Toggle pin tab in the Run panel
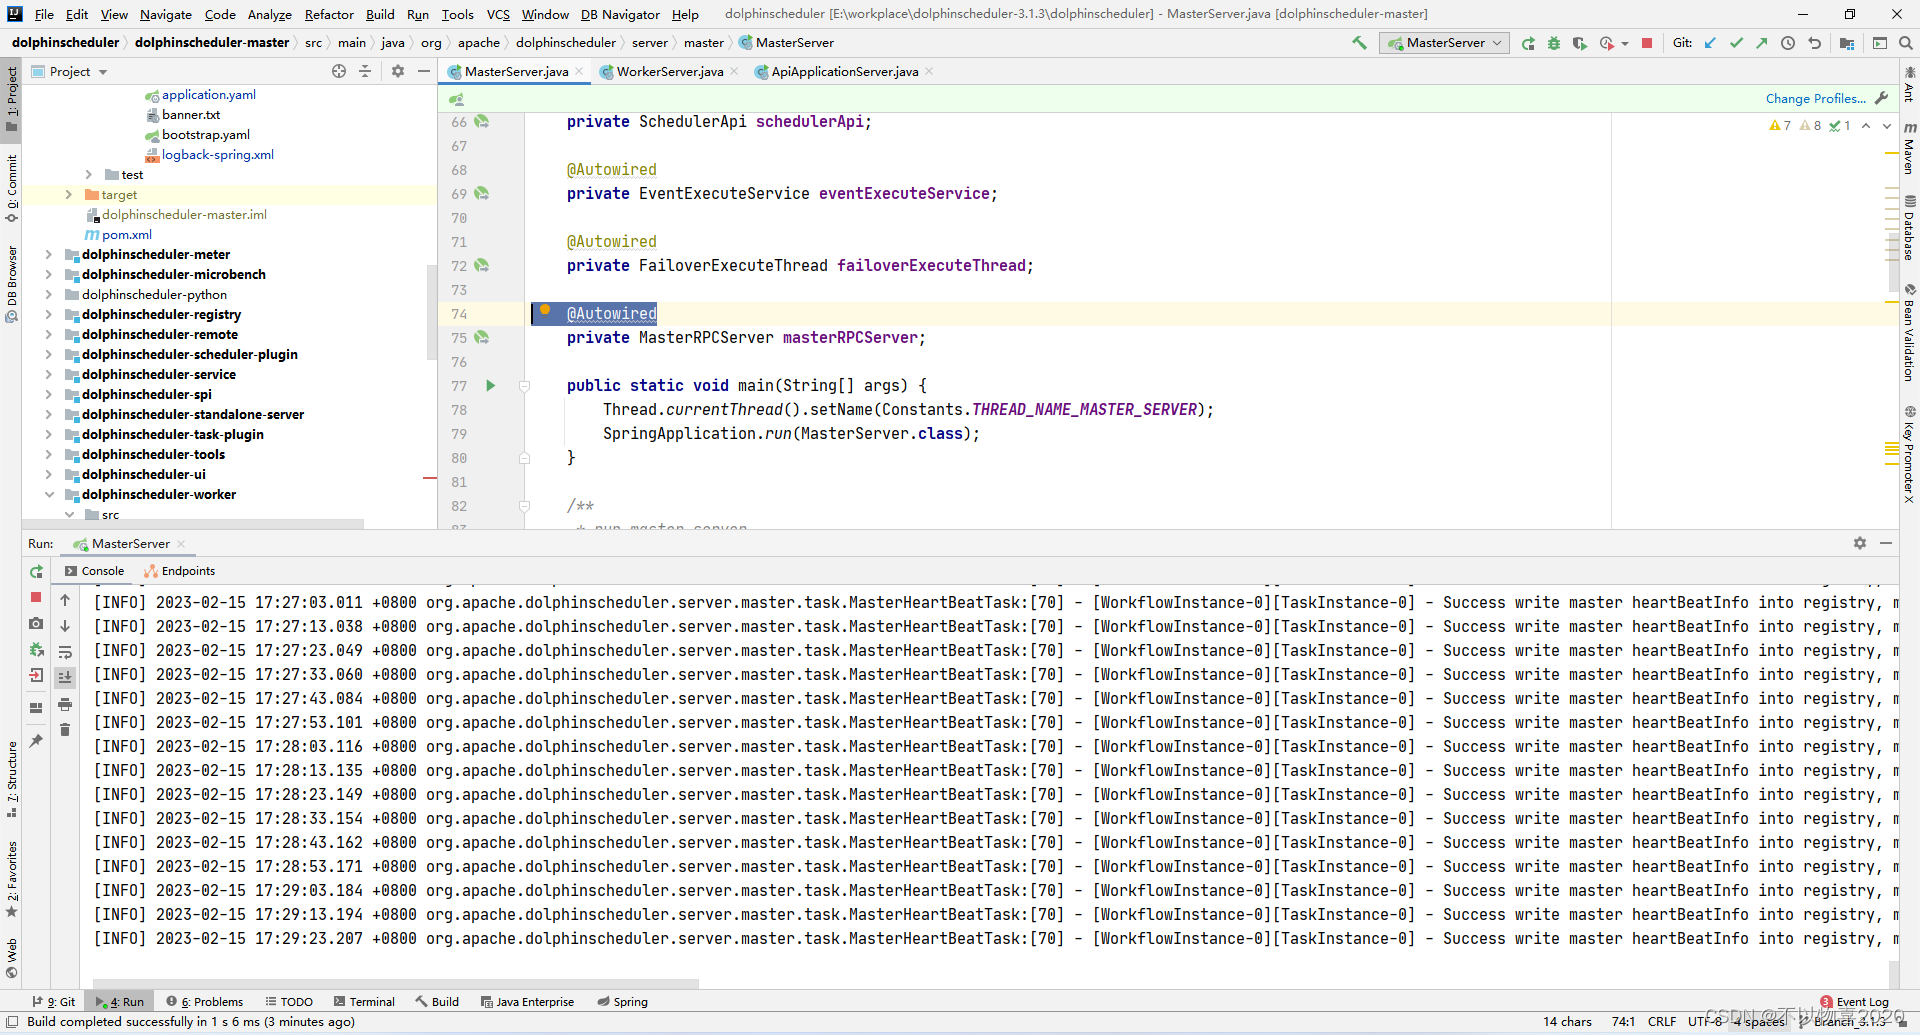Image resolution: width=1920 pixels, height=1035 pixels. 36,741
